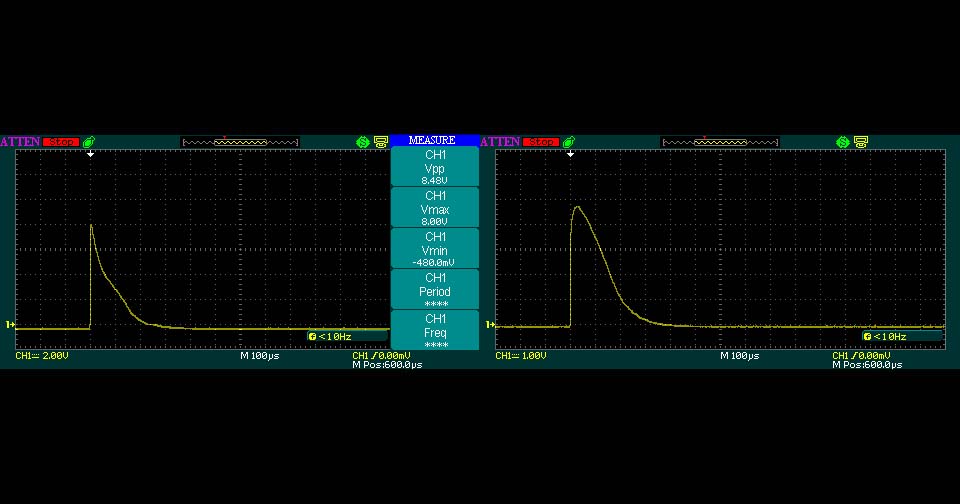The height and width of the screenshot is (504, 960).
Task: Click the pulse waveform peak on the 2.00V screen
Action: (91, 225)
